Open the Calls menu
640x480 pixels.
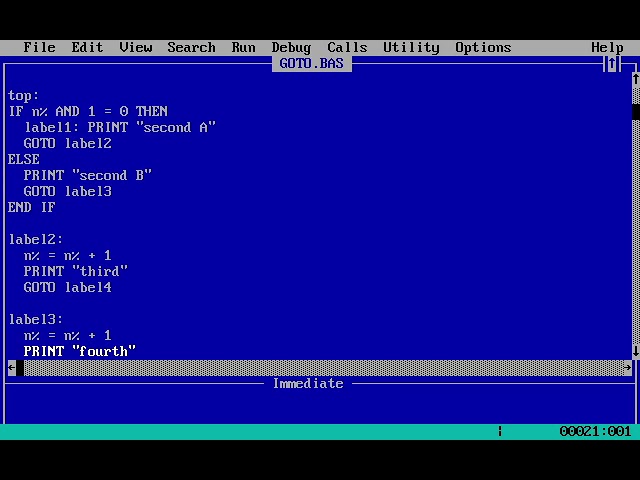tap(347, 47)
